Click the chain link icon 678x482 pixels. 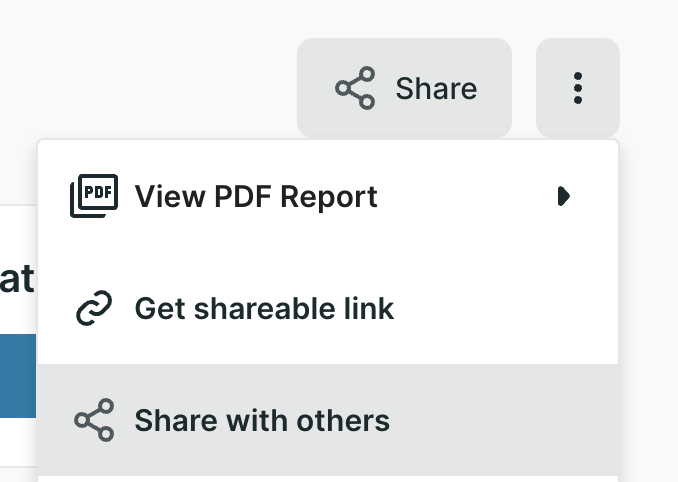(94, 309)
